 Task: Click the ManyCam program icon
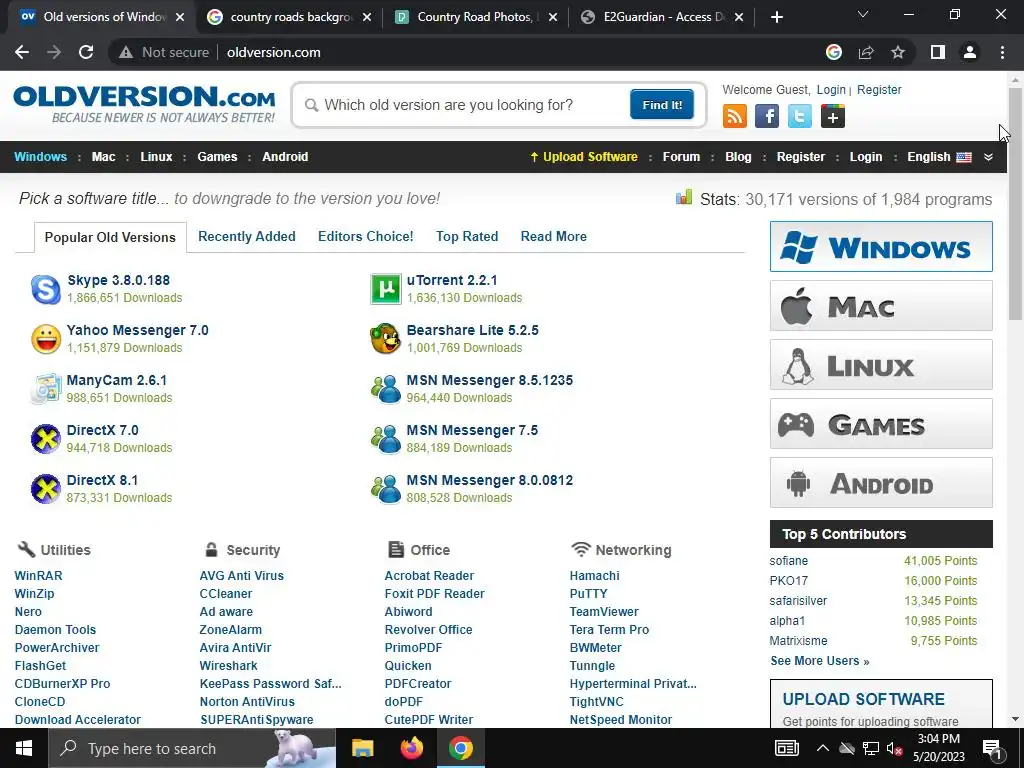[x=46, y=389]
